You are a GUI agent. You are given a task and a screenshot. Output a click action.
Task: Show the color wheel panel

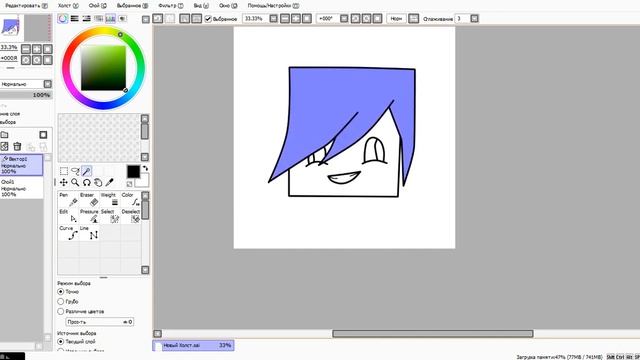pyautogui.click(x=62, y=18)
